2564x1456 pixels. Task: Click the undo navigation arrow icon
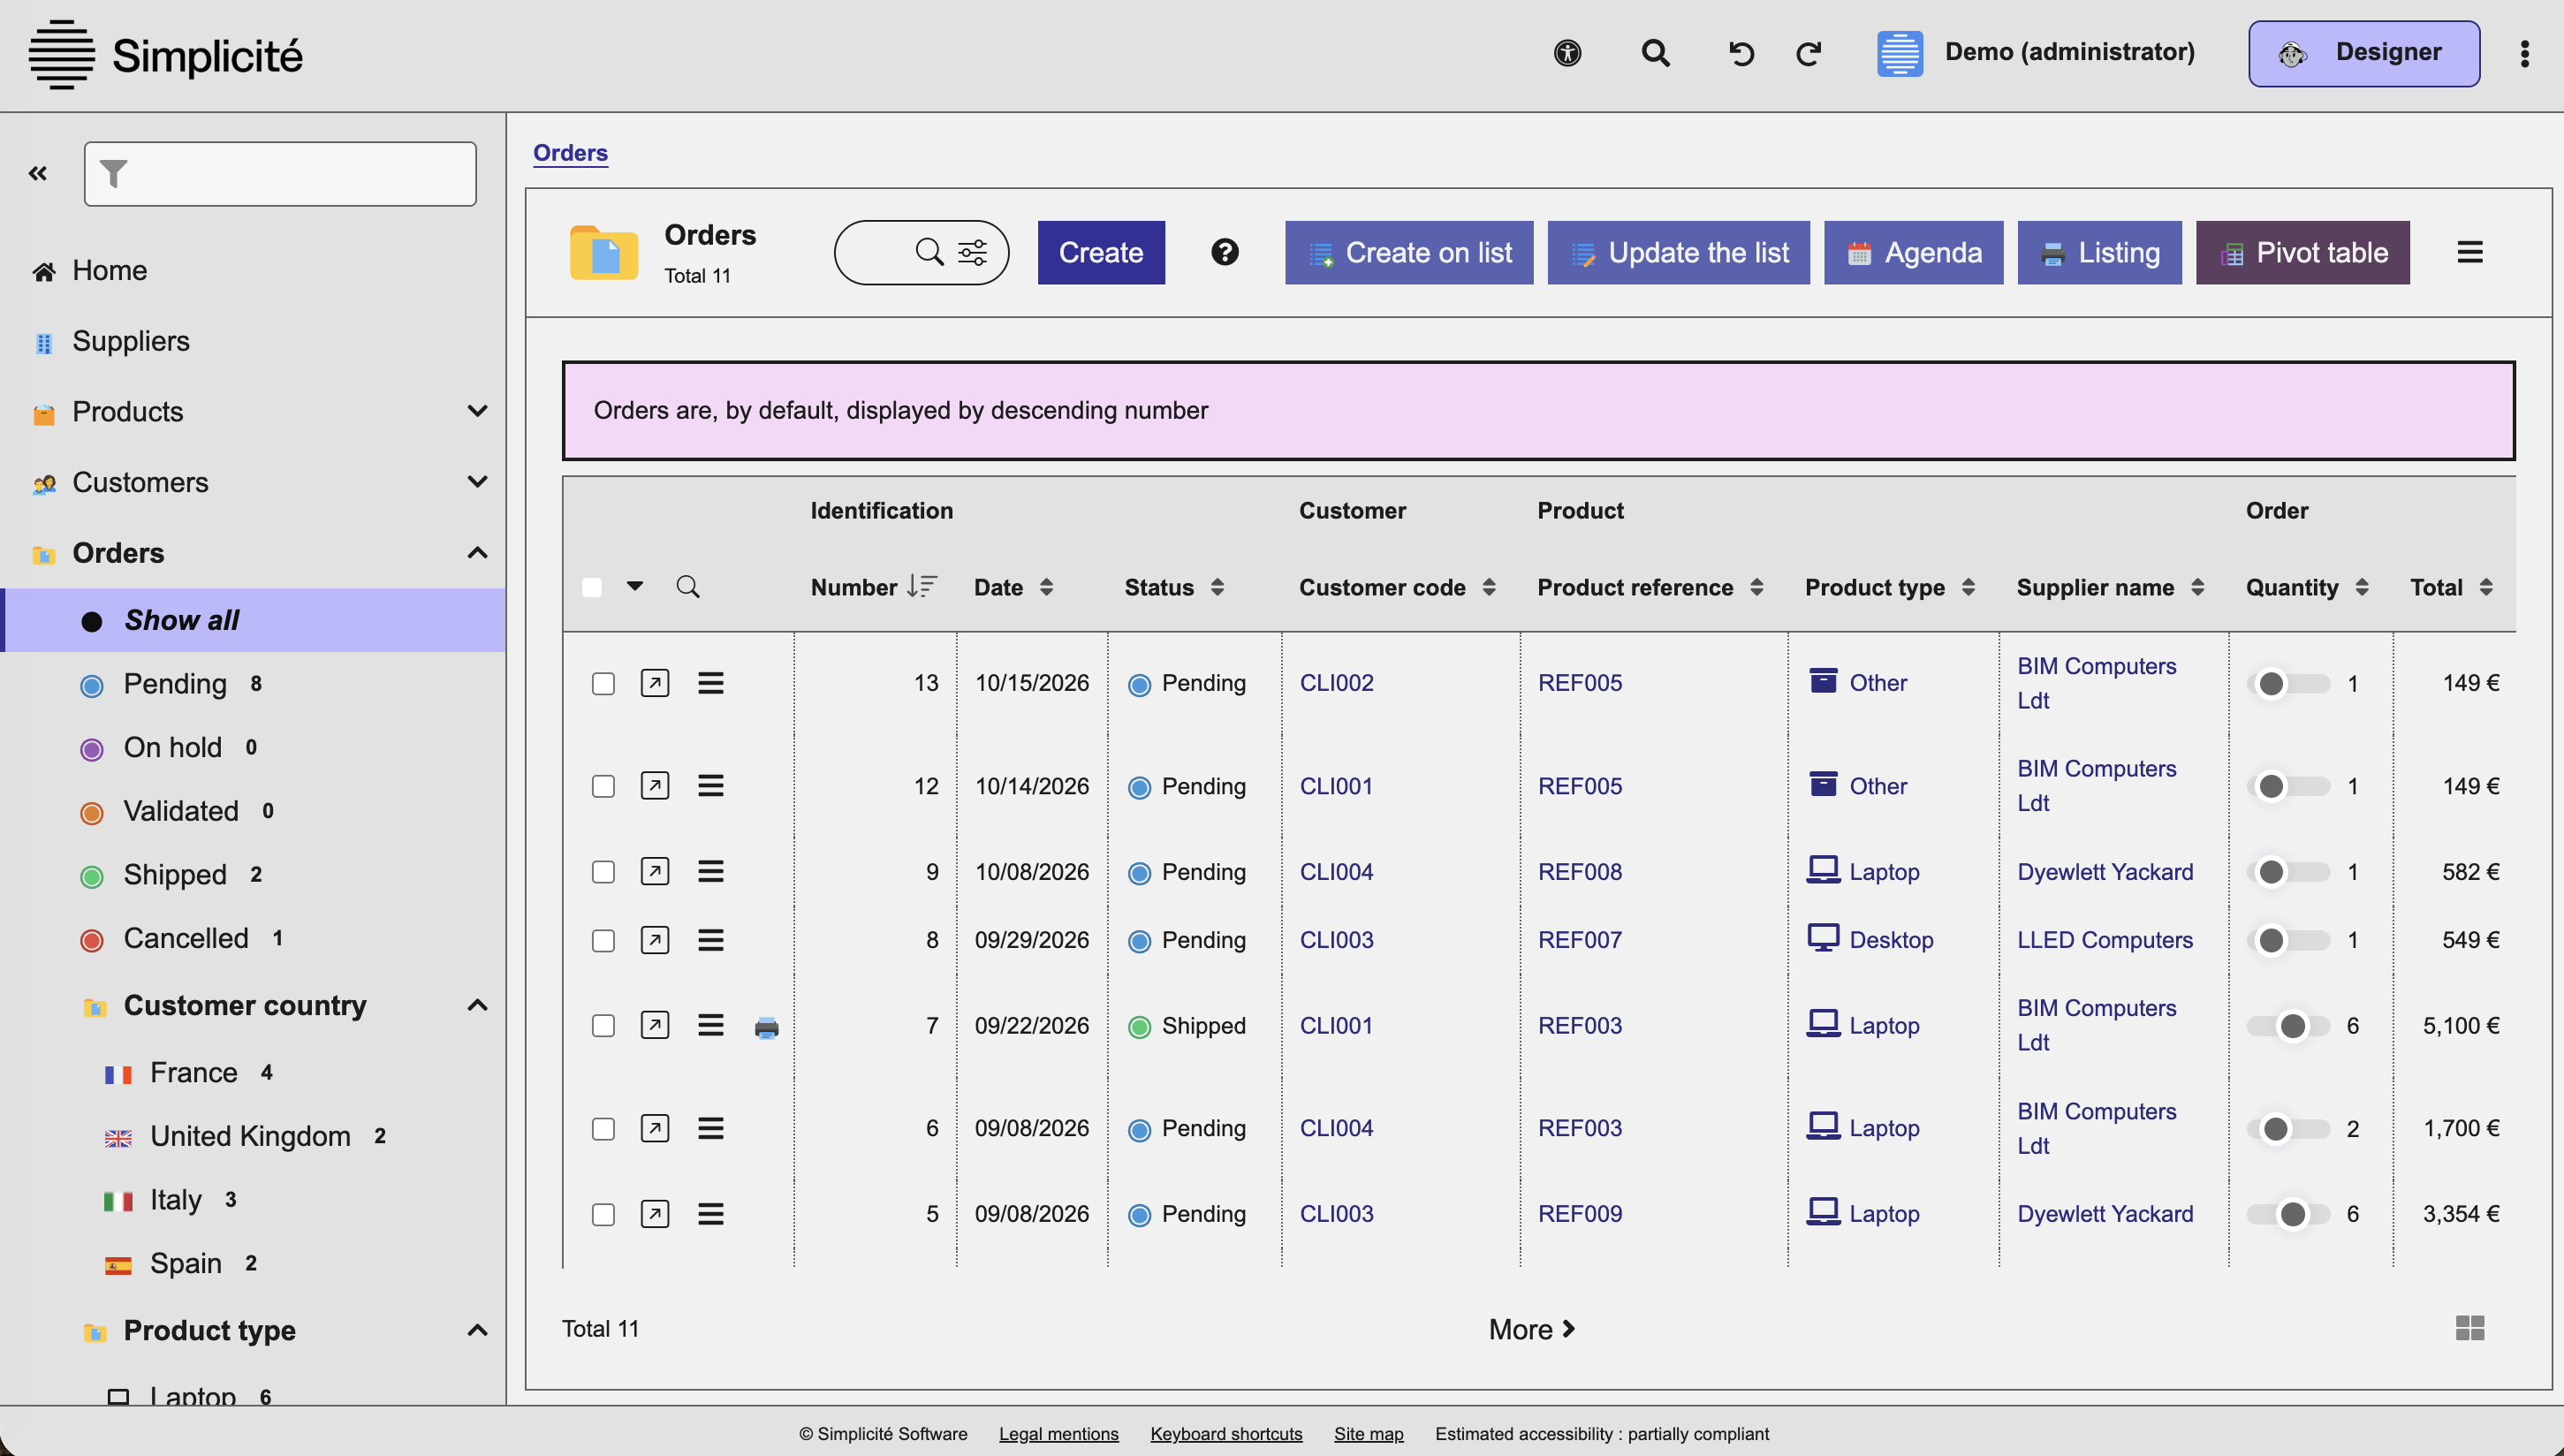[x=1741, y=53]
